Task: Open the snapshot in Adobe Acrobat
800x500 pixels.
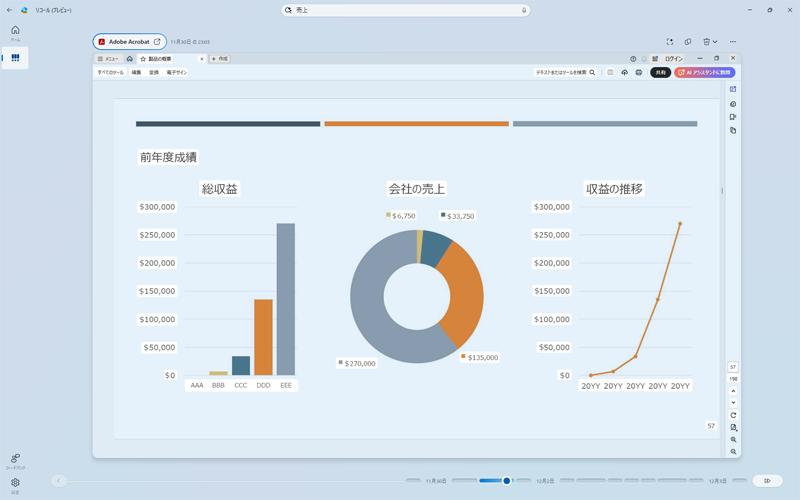Action: coord(130,42)
